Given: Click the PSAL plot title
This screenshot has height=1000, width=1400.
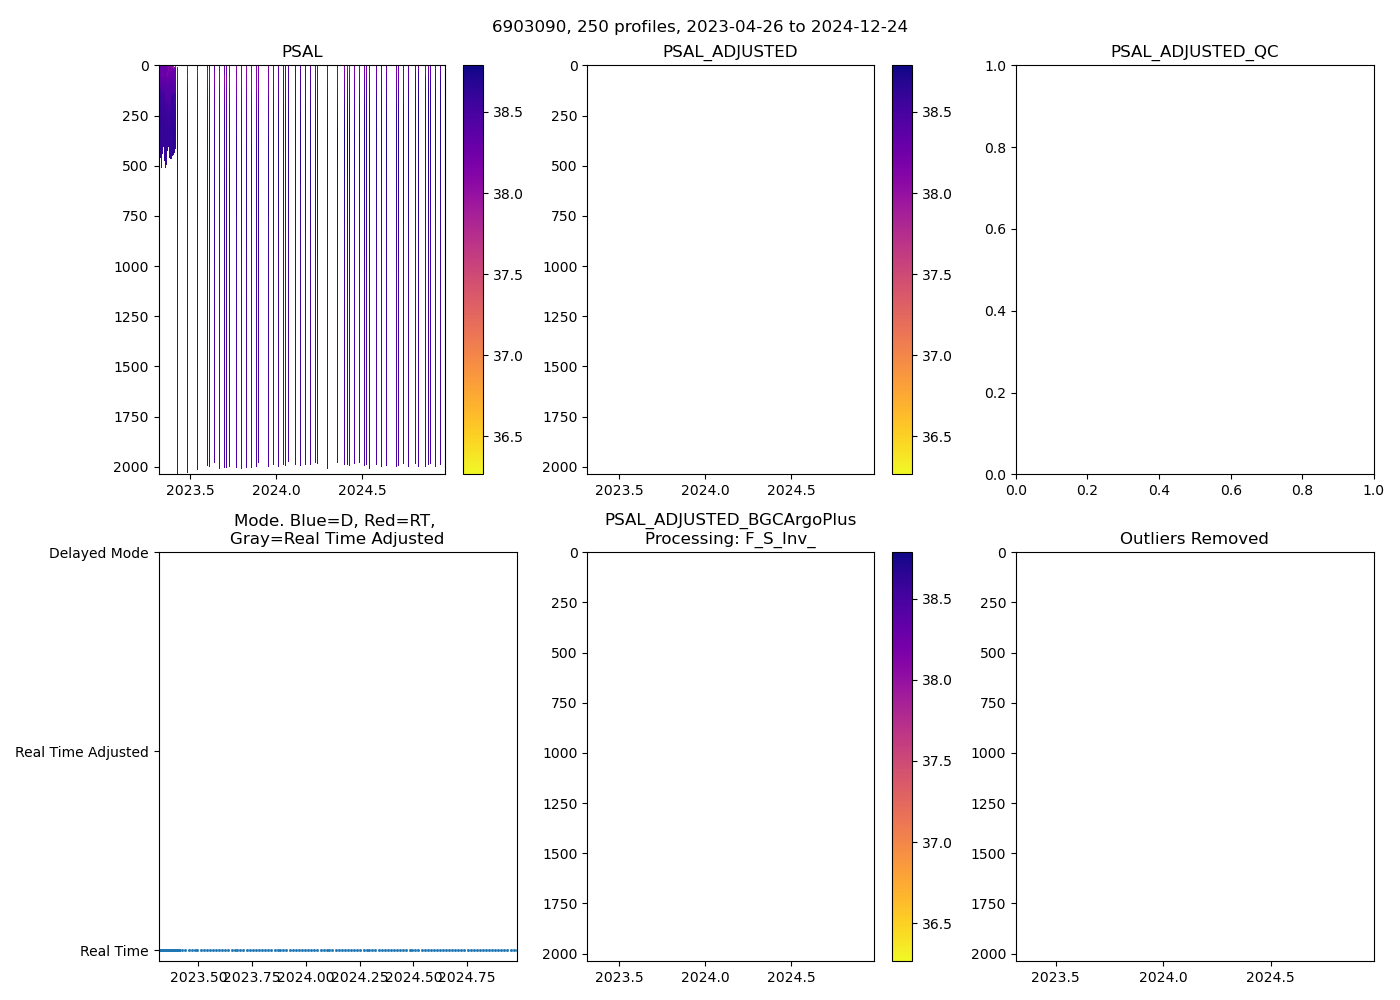Looking at the screenshot, I should 302,52.
